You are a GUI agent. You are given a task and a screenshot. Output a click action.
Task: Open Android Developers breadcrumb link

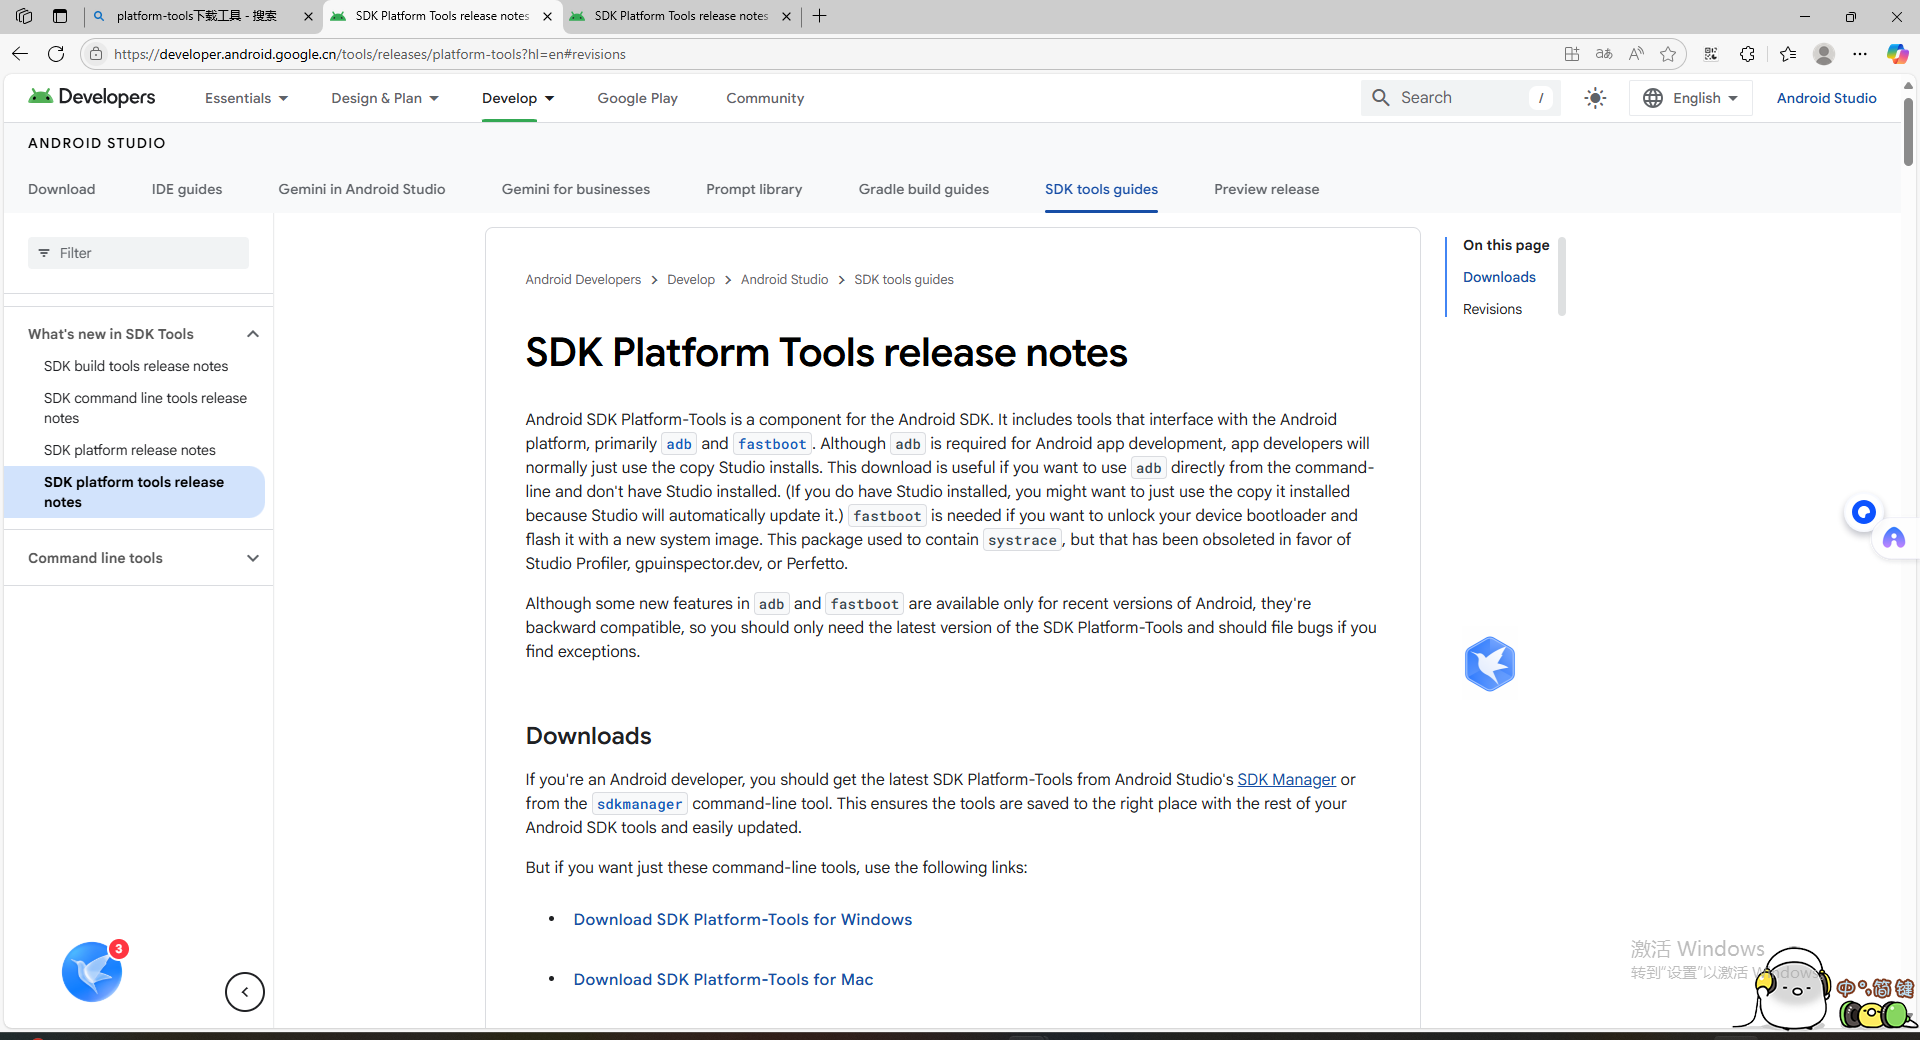583,279
